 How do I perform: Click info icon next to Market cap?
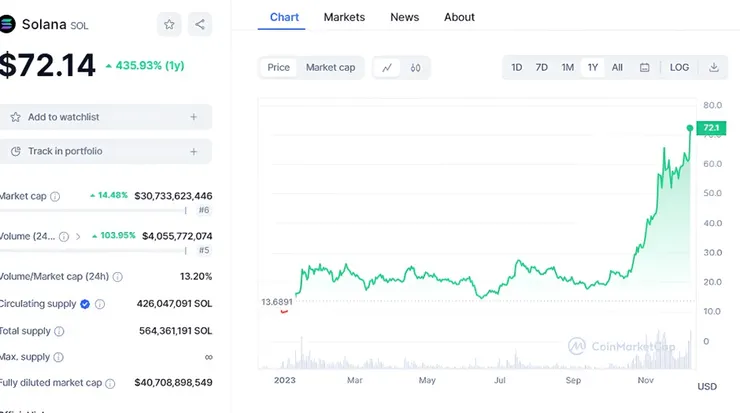click(55, 197)
